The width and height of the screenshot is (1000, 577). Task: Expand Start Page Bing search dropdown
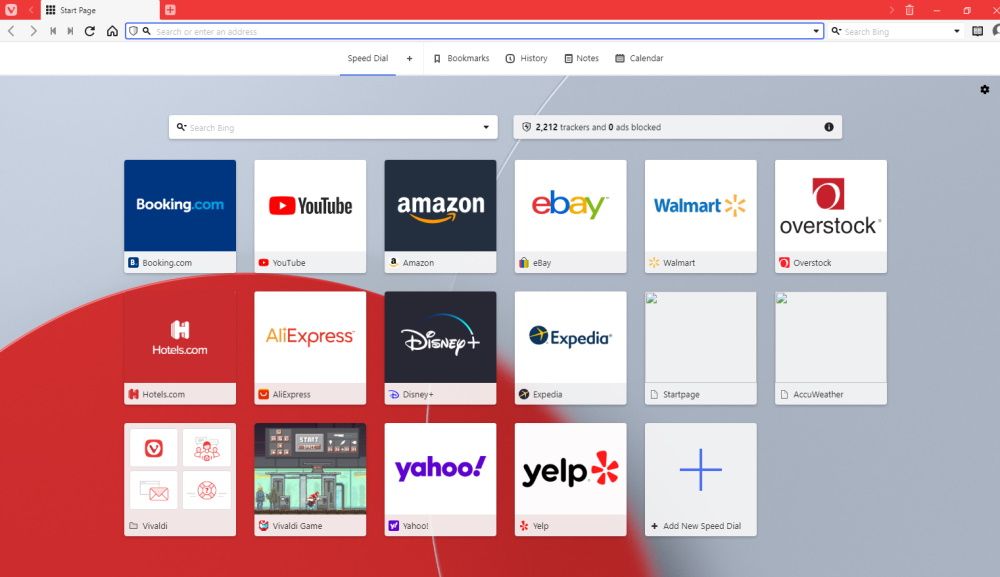coord(486,127)
